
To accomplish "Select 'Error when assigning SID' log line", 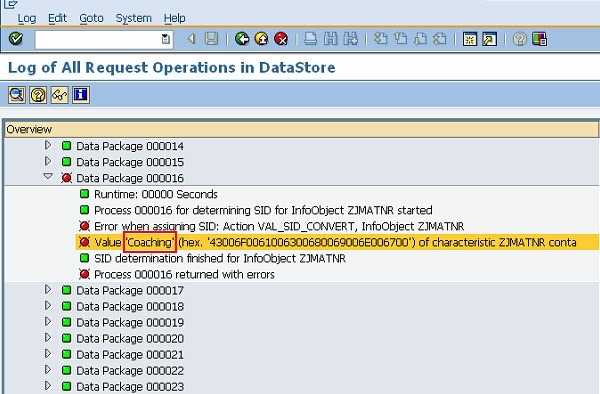I will (x=279, y=226).
